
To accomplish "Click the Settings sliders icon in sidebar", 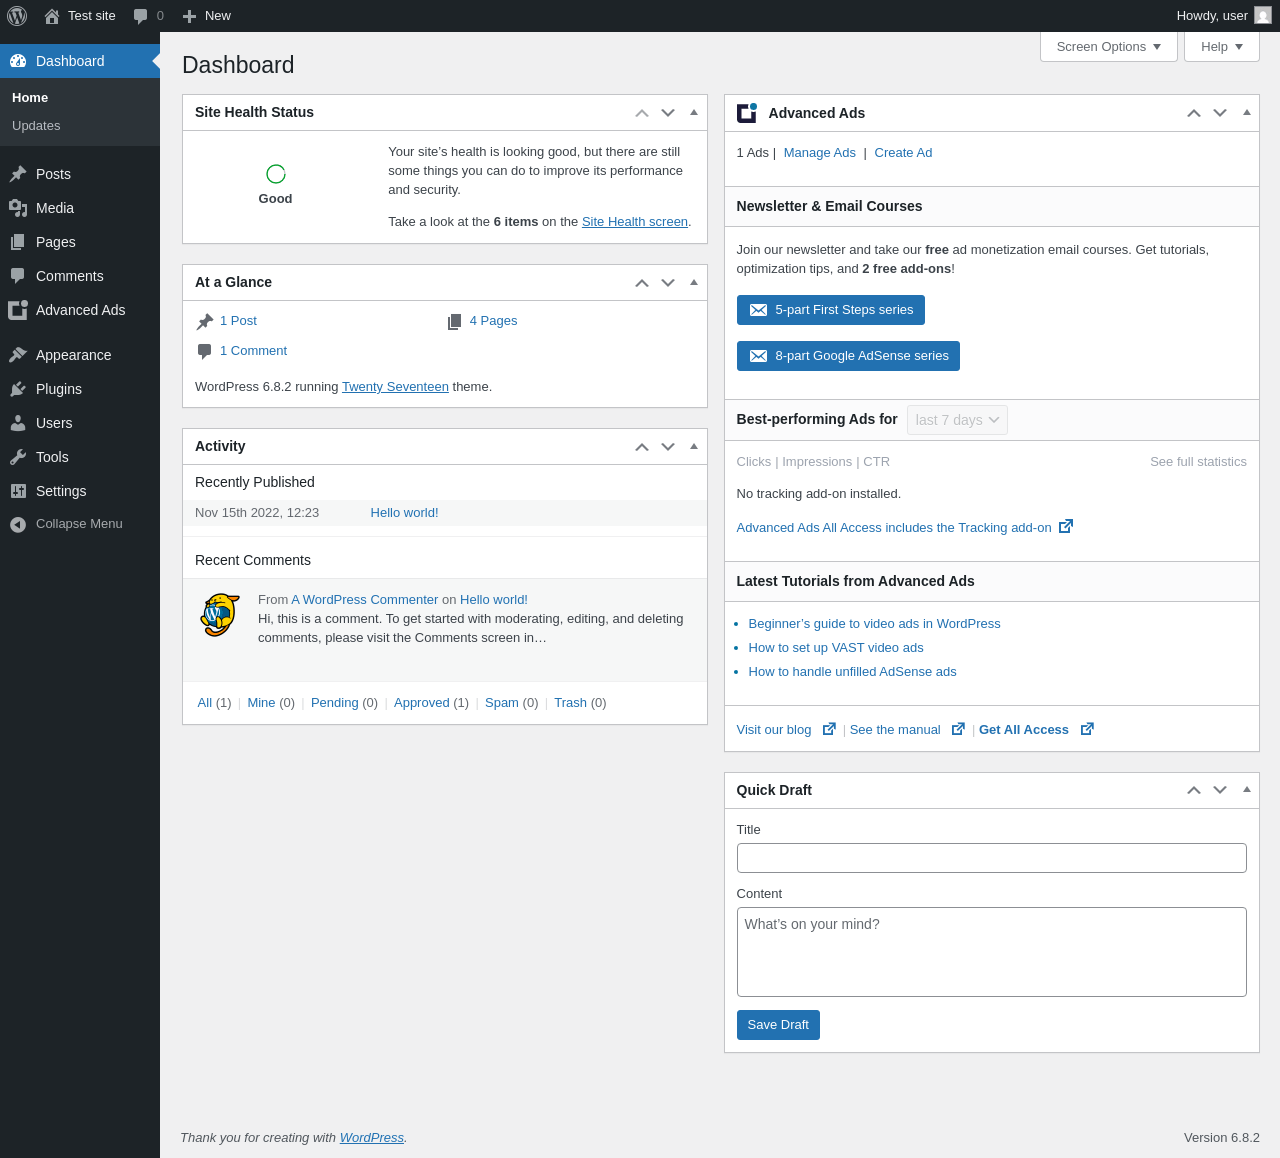I will coord(18,491).
